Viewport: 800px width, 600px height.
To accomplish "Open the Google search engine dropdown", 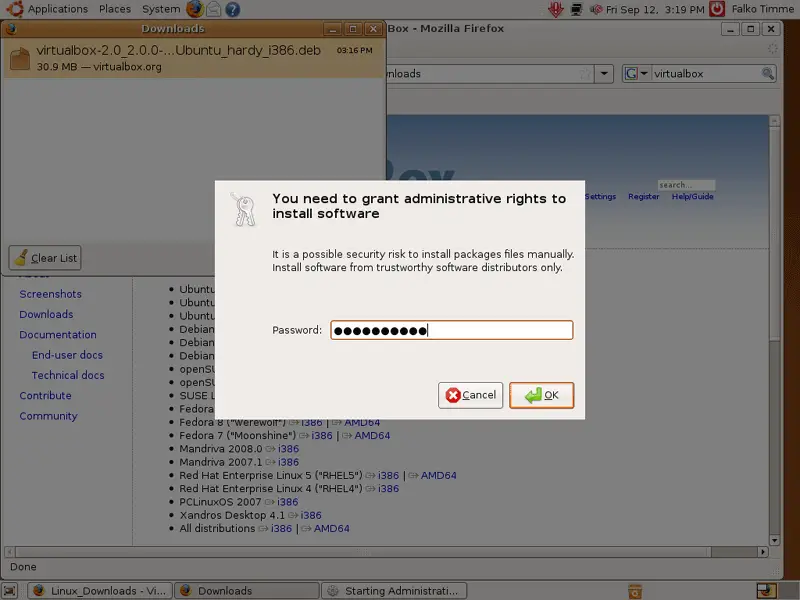I will click(x=636, y=73).
